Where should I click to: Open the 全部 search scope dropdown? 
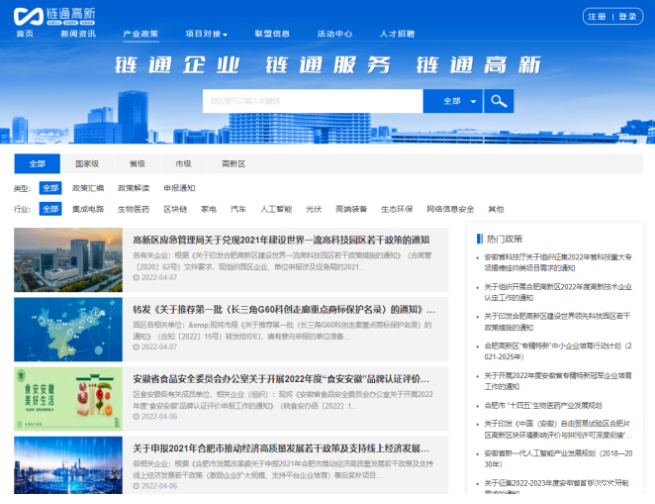[x=453, y=101]
